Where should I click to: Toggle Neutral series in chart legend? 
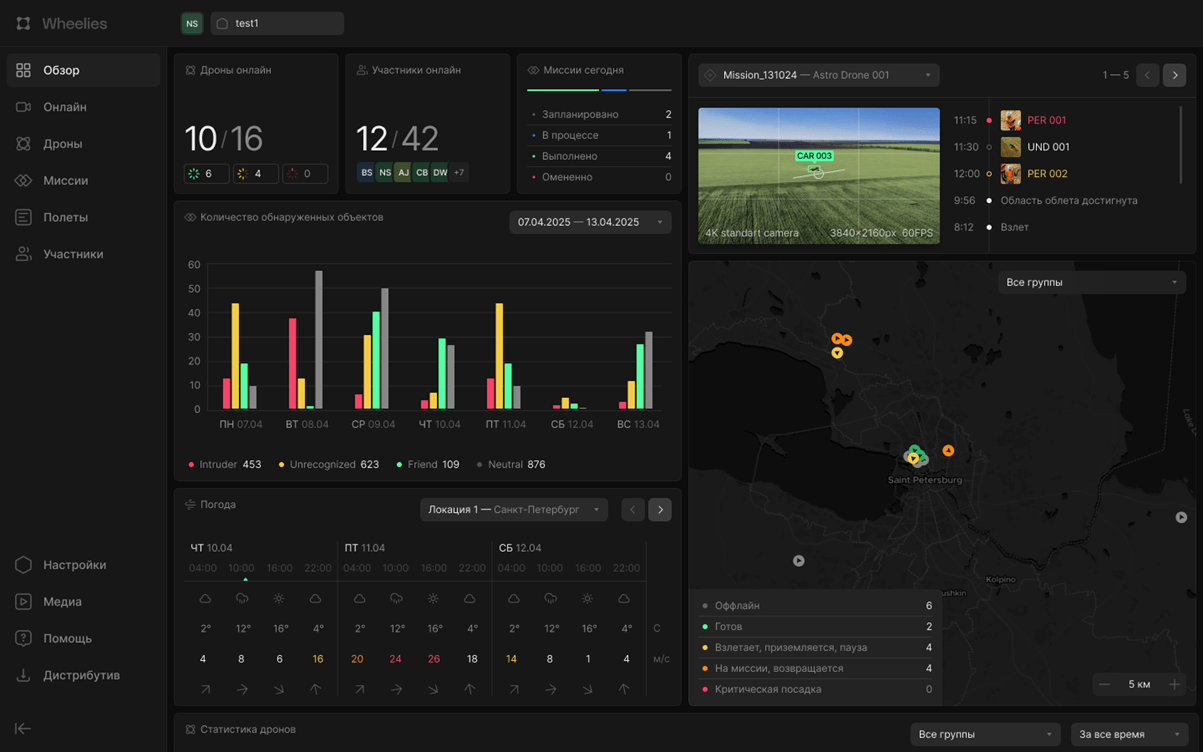[x=510, y=464]
